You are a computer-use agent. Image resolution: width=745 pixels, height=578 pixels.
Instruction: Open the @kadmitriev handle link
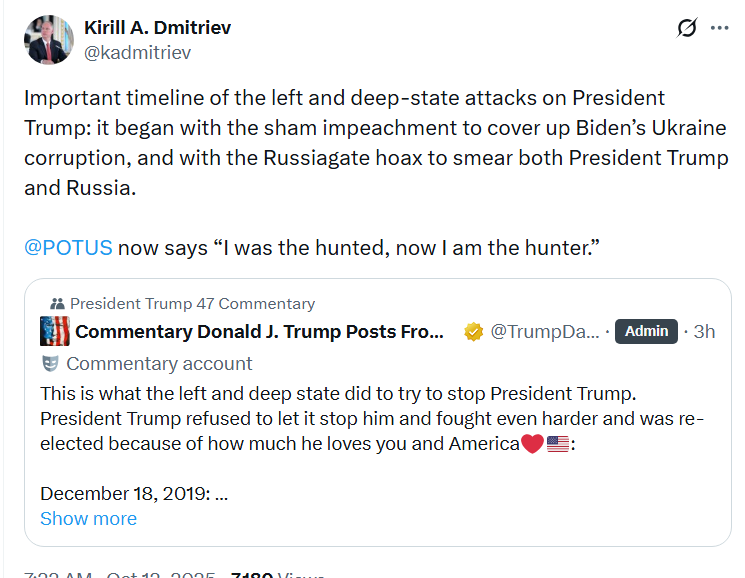tap(137, 52)
